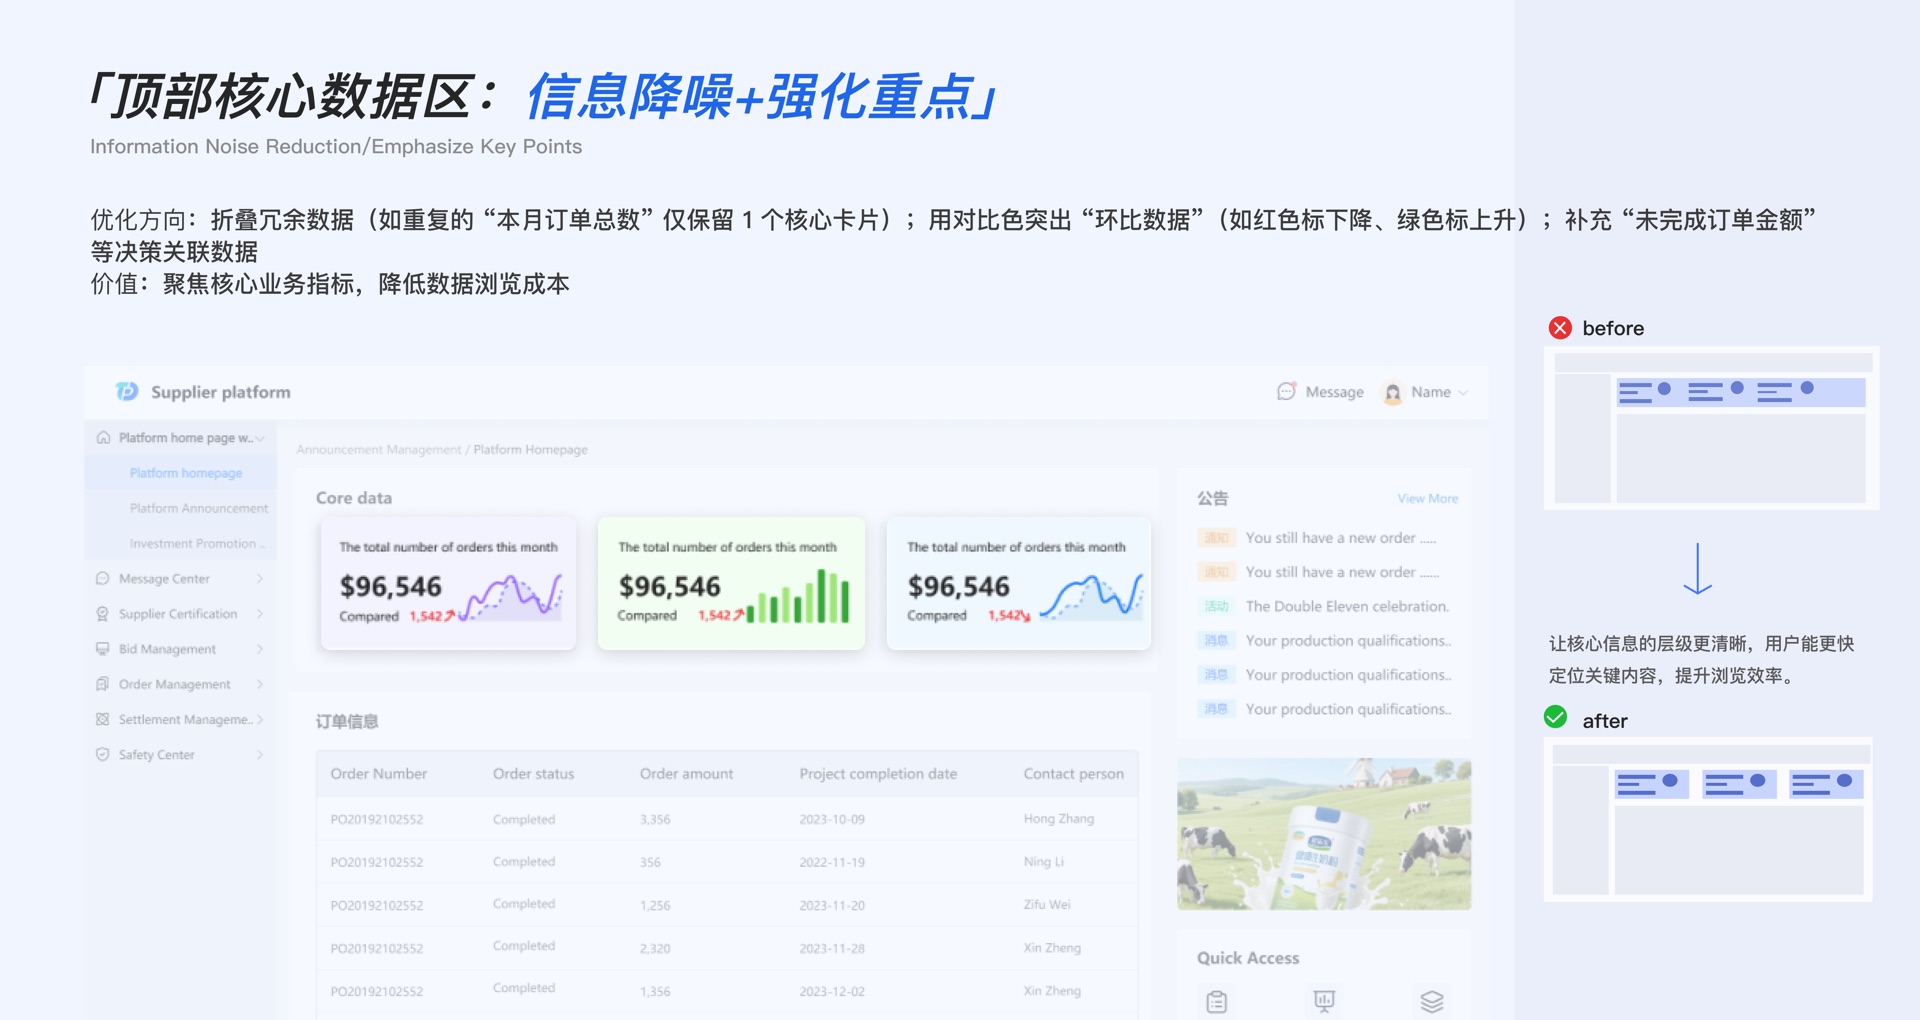Screen dimensions: 1920x1020
Task: Click the layers stack Quick Access icon
Action: 1432,1001
